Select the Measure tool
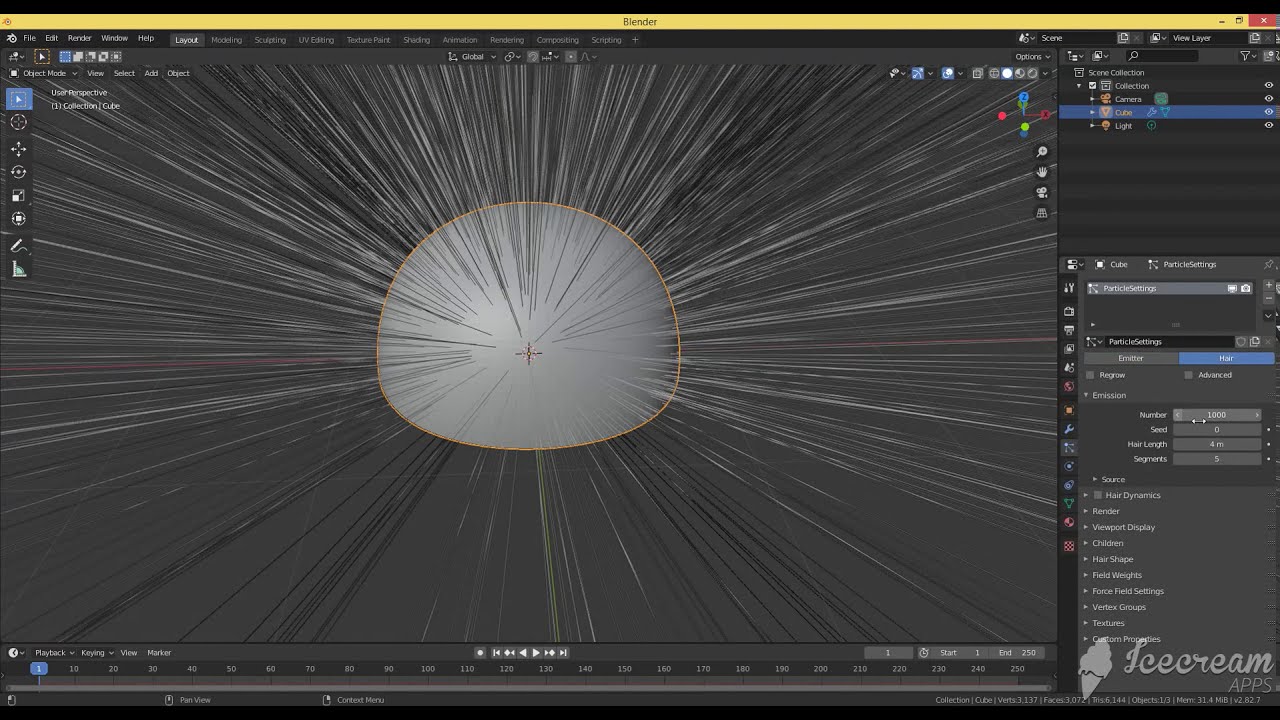 click(18, 269)
